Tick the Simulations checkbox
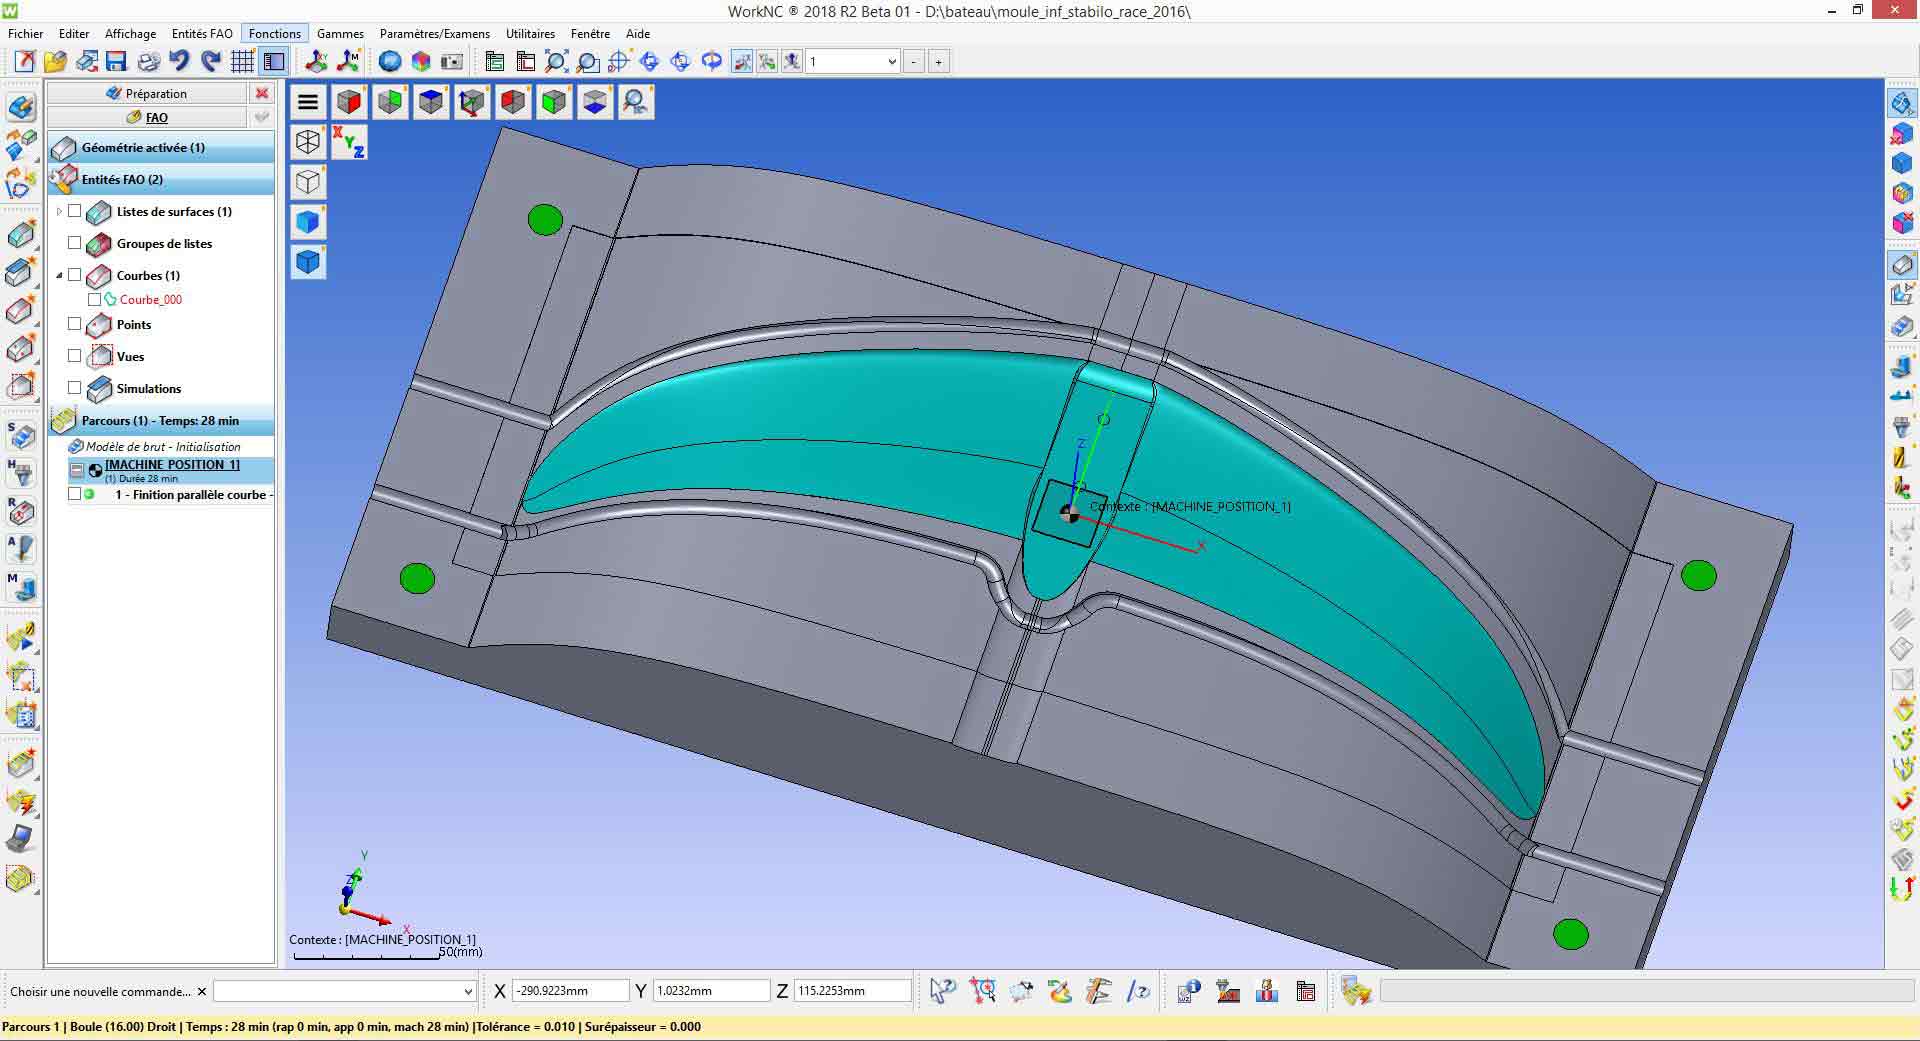The image size is (1920, 1041). coord(75,388)
